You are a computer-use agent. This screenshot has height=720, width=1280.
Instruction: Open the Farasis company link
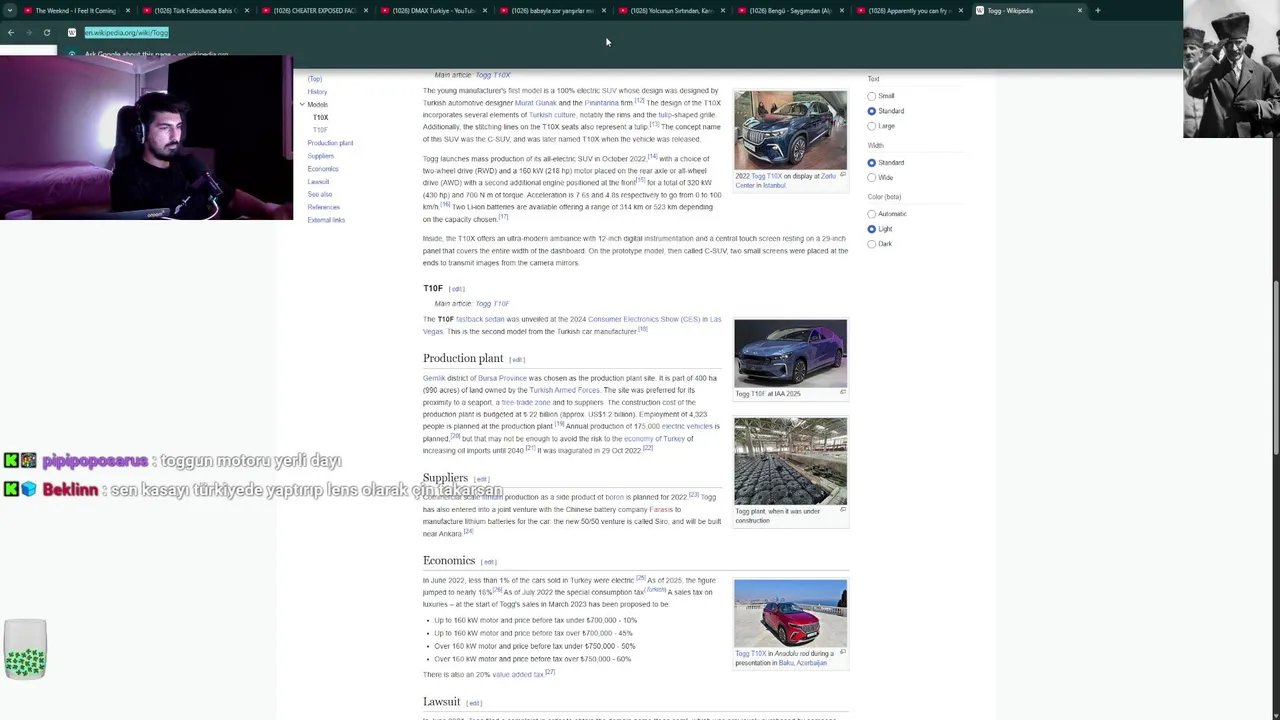661,509
